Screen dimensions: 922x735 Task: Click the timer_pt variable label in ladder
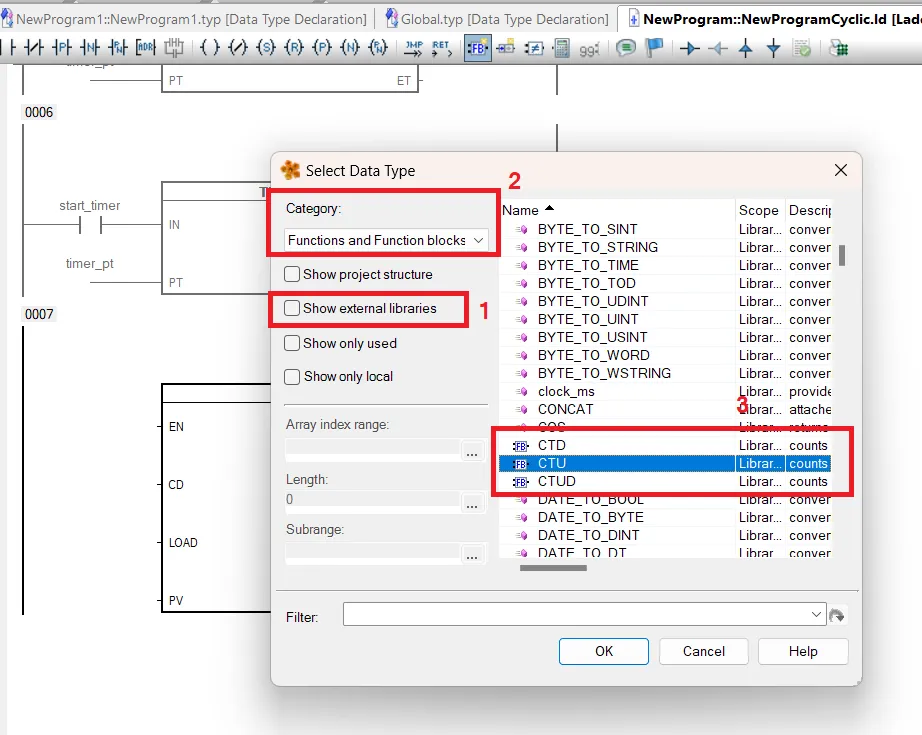tap(89, 263)
